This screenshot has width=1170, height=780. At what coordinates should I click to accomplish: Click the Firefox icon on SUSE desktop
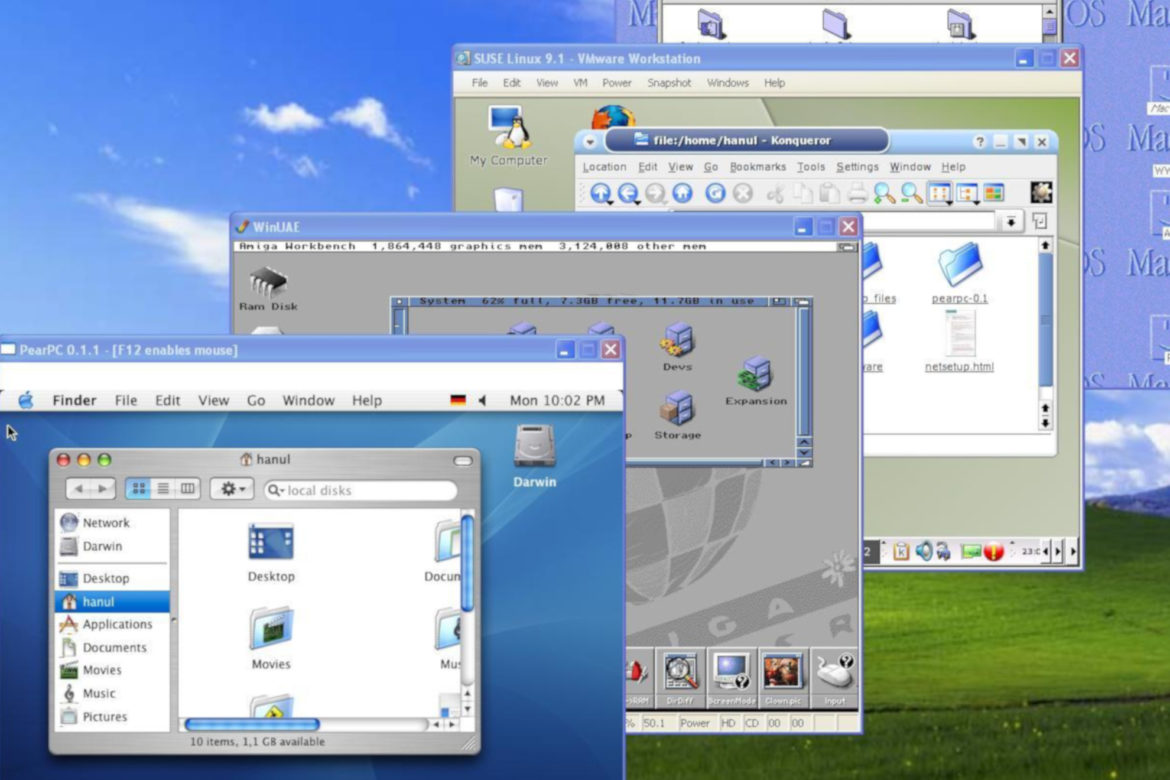point(613,117)
